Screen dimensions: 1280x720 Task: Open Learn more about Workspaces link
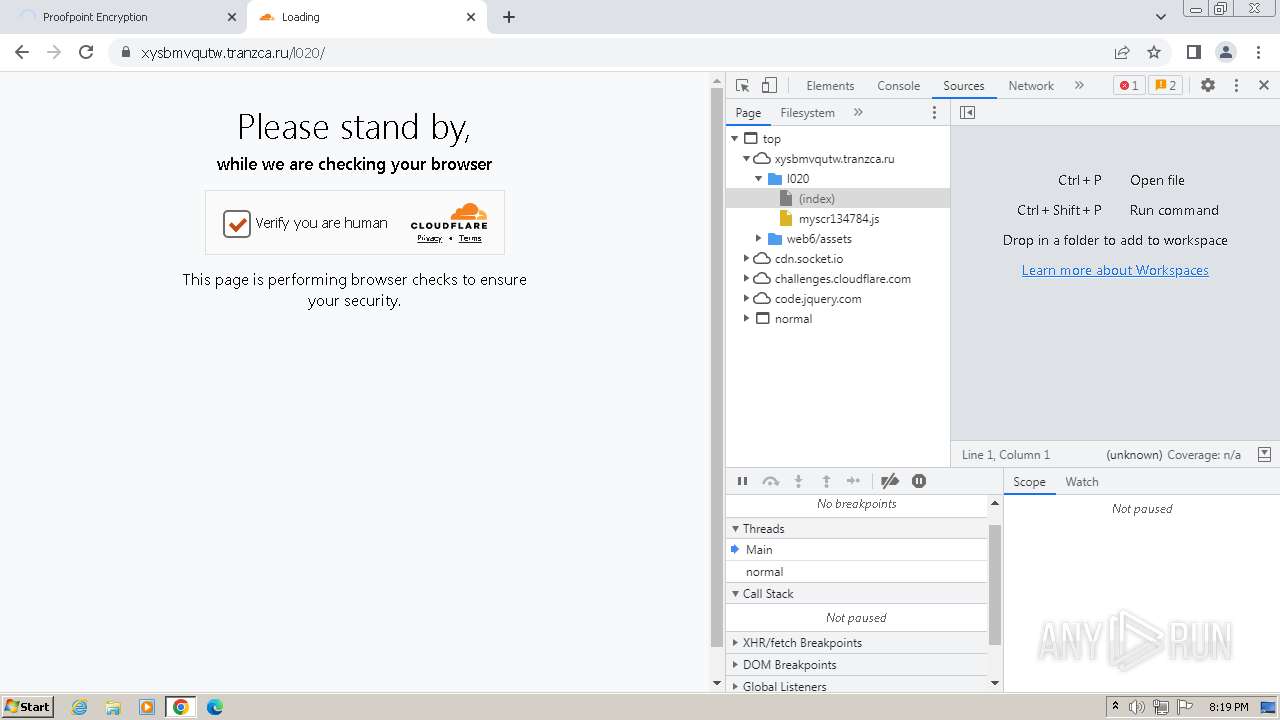click(x=1115, y=270)
